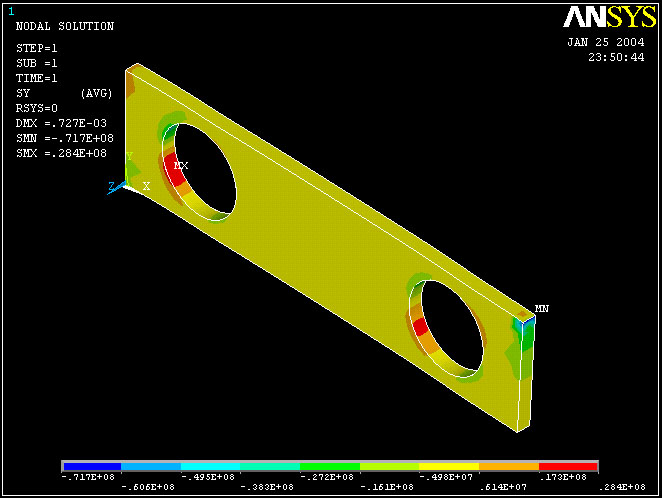Viewport: 662px width, 498px height.
Task: Click the .284E+08 legend value below the legend bar
Action: [622, 487]
